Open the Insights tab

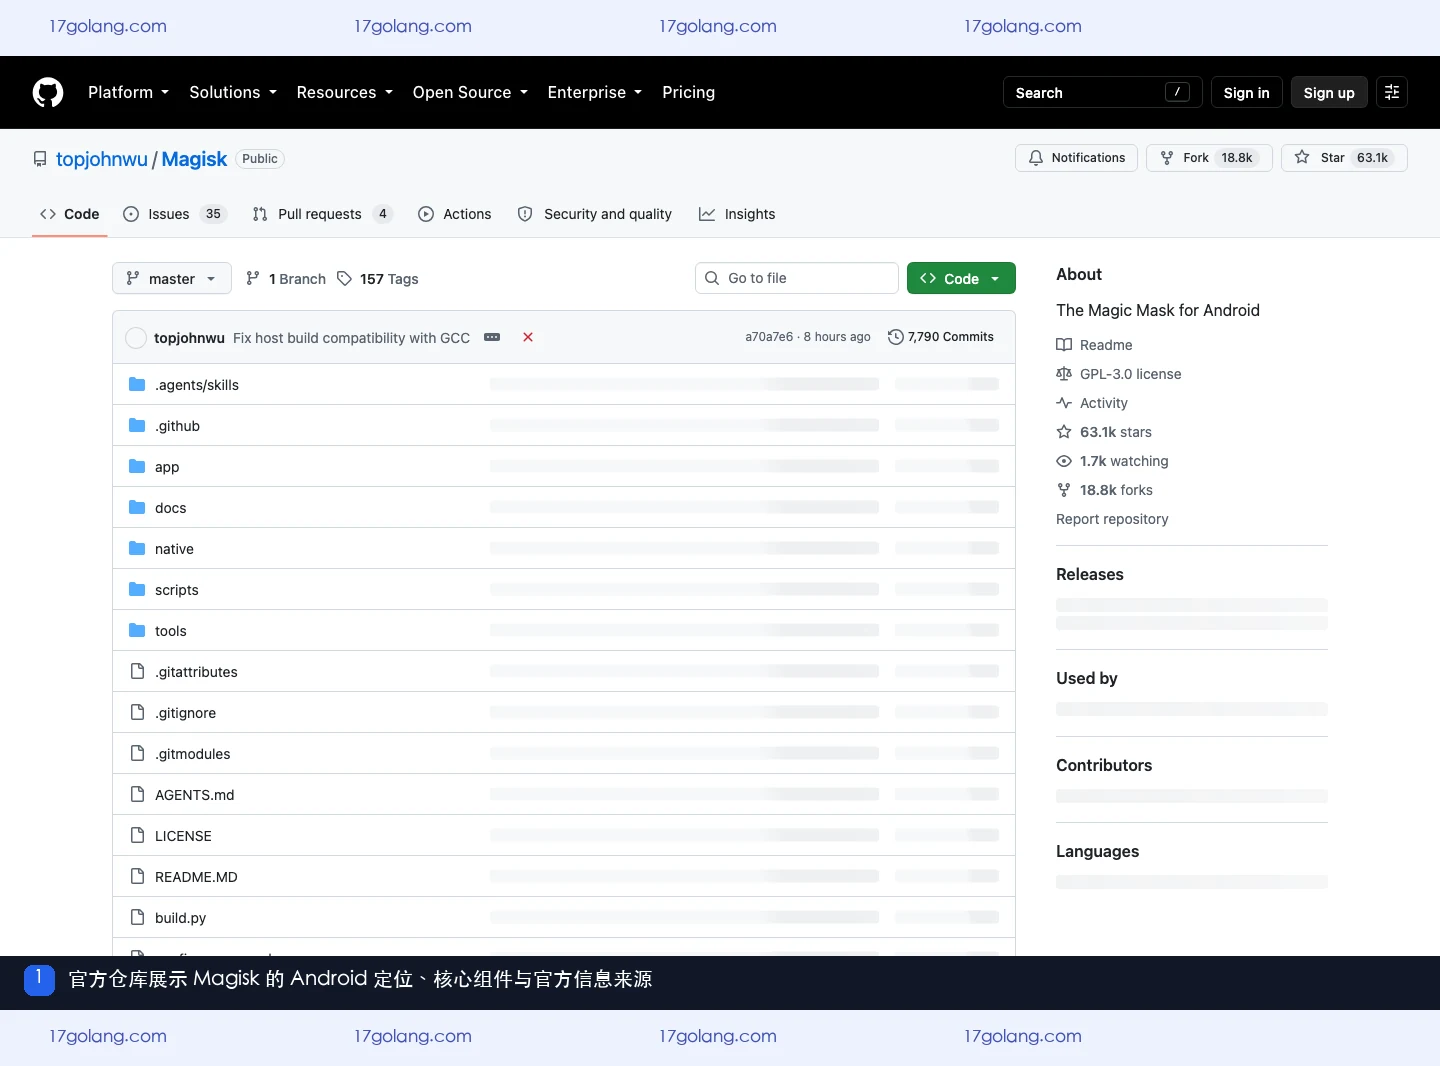[x=737, y=214]
